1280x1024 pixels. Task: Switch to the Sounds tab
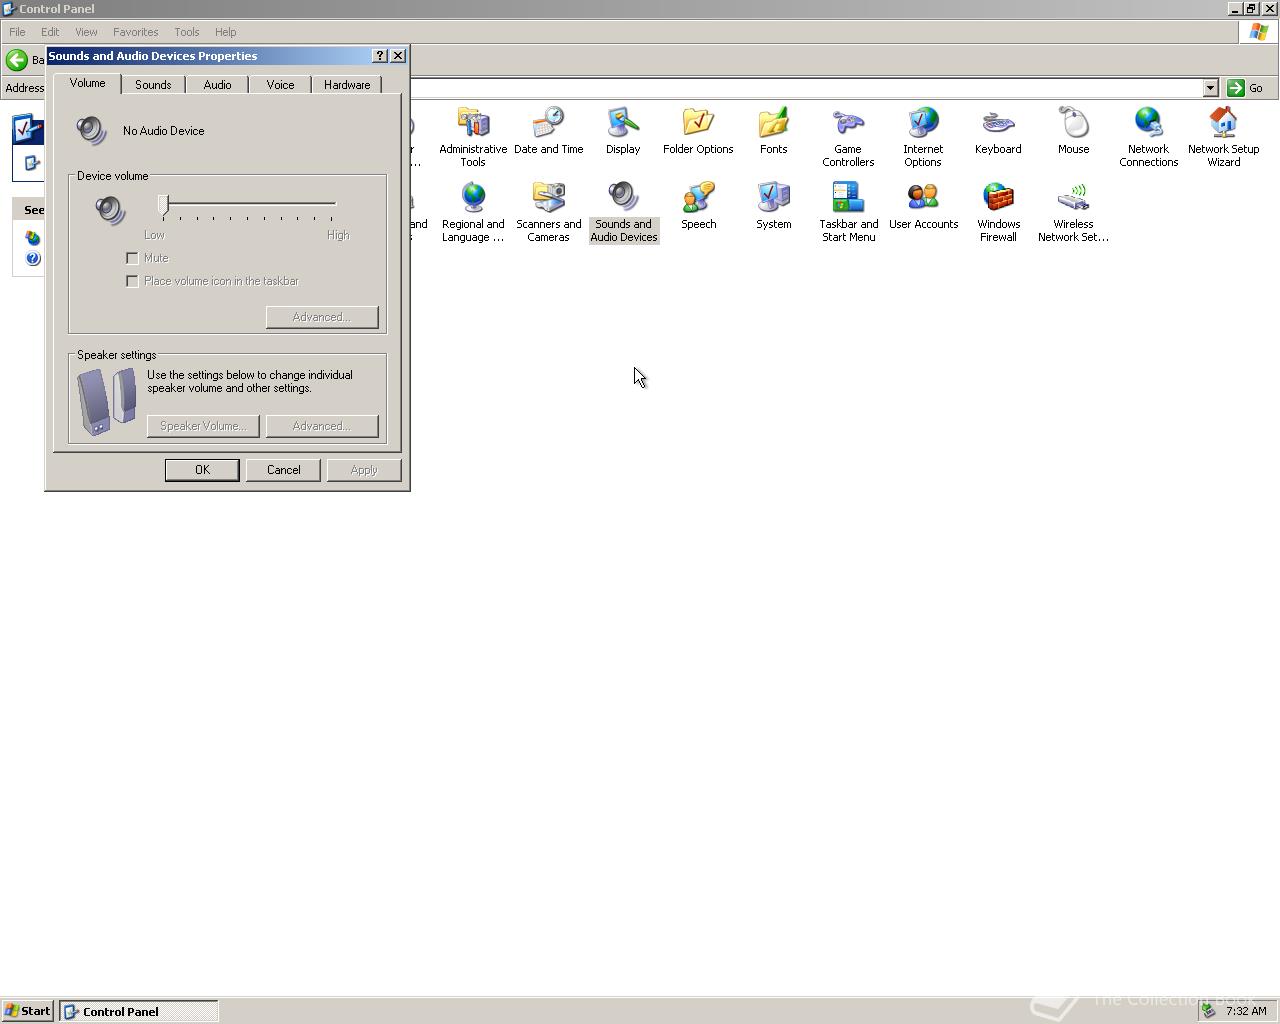(153, 85)
